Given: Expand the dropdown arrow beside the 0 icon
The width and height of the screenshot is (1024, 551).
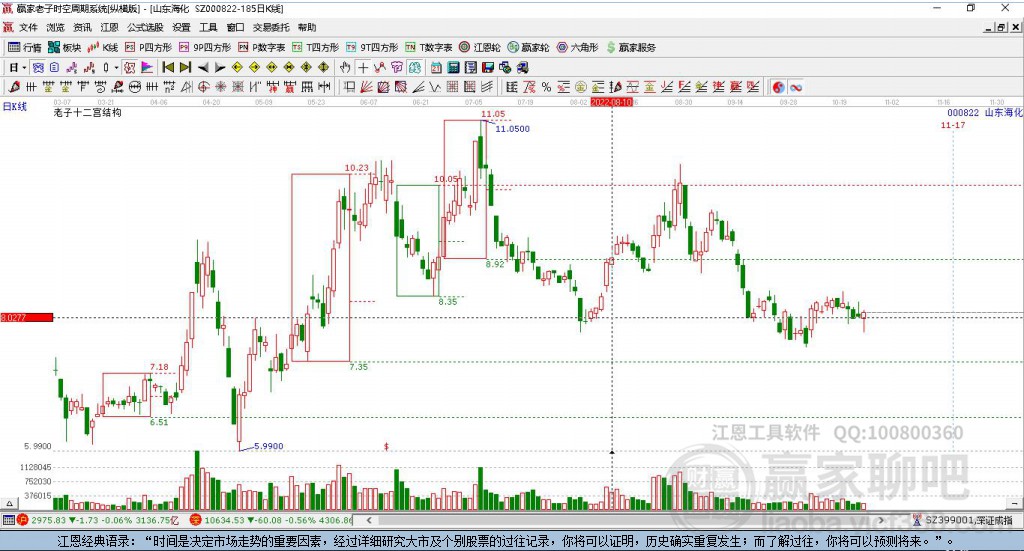Looking at the screenshot, I should click(116, 68).
